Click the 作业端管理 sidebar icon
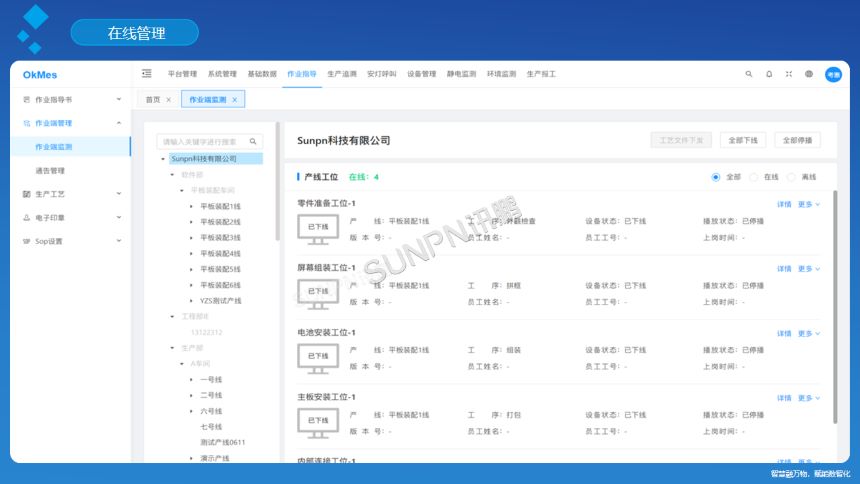This screenshot has height=484, width=860. click(x=26, y=123)
